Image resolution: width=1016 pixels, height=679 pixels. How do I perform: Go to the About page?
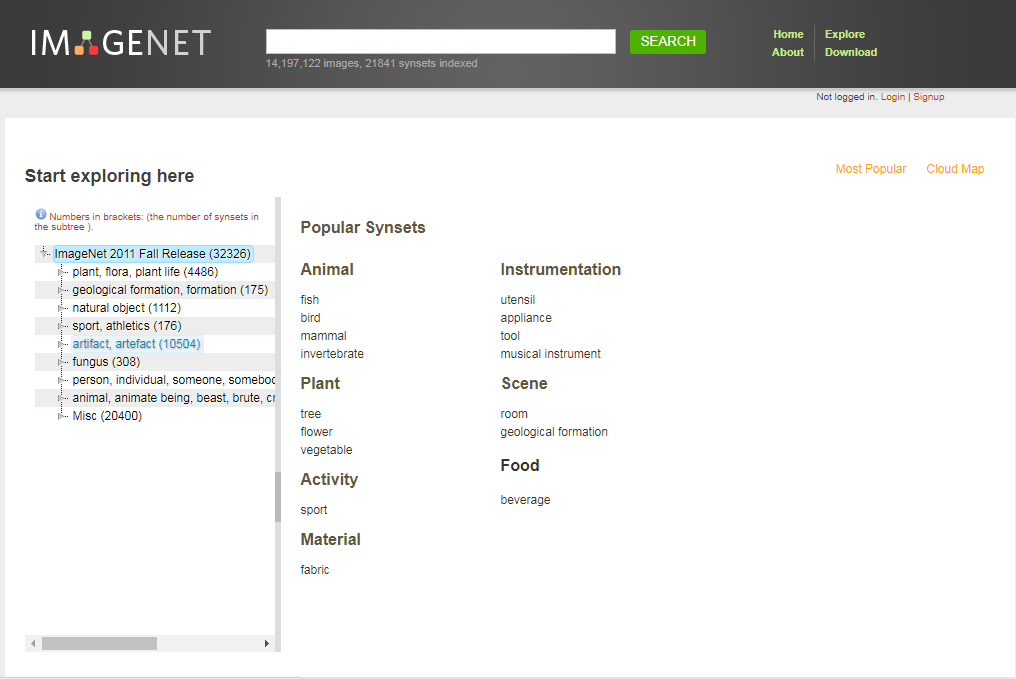click(787, 52)
